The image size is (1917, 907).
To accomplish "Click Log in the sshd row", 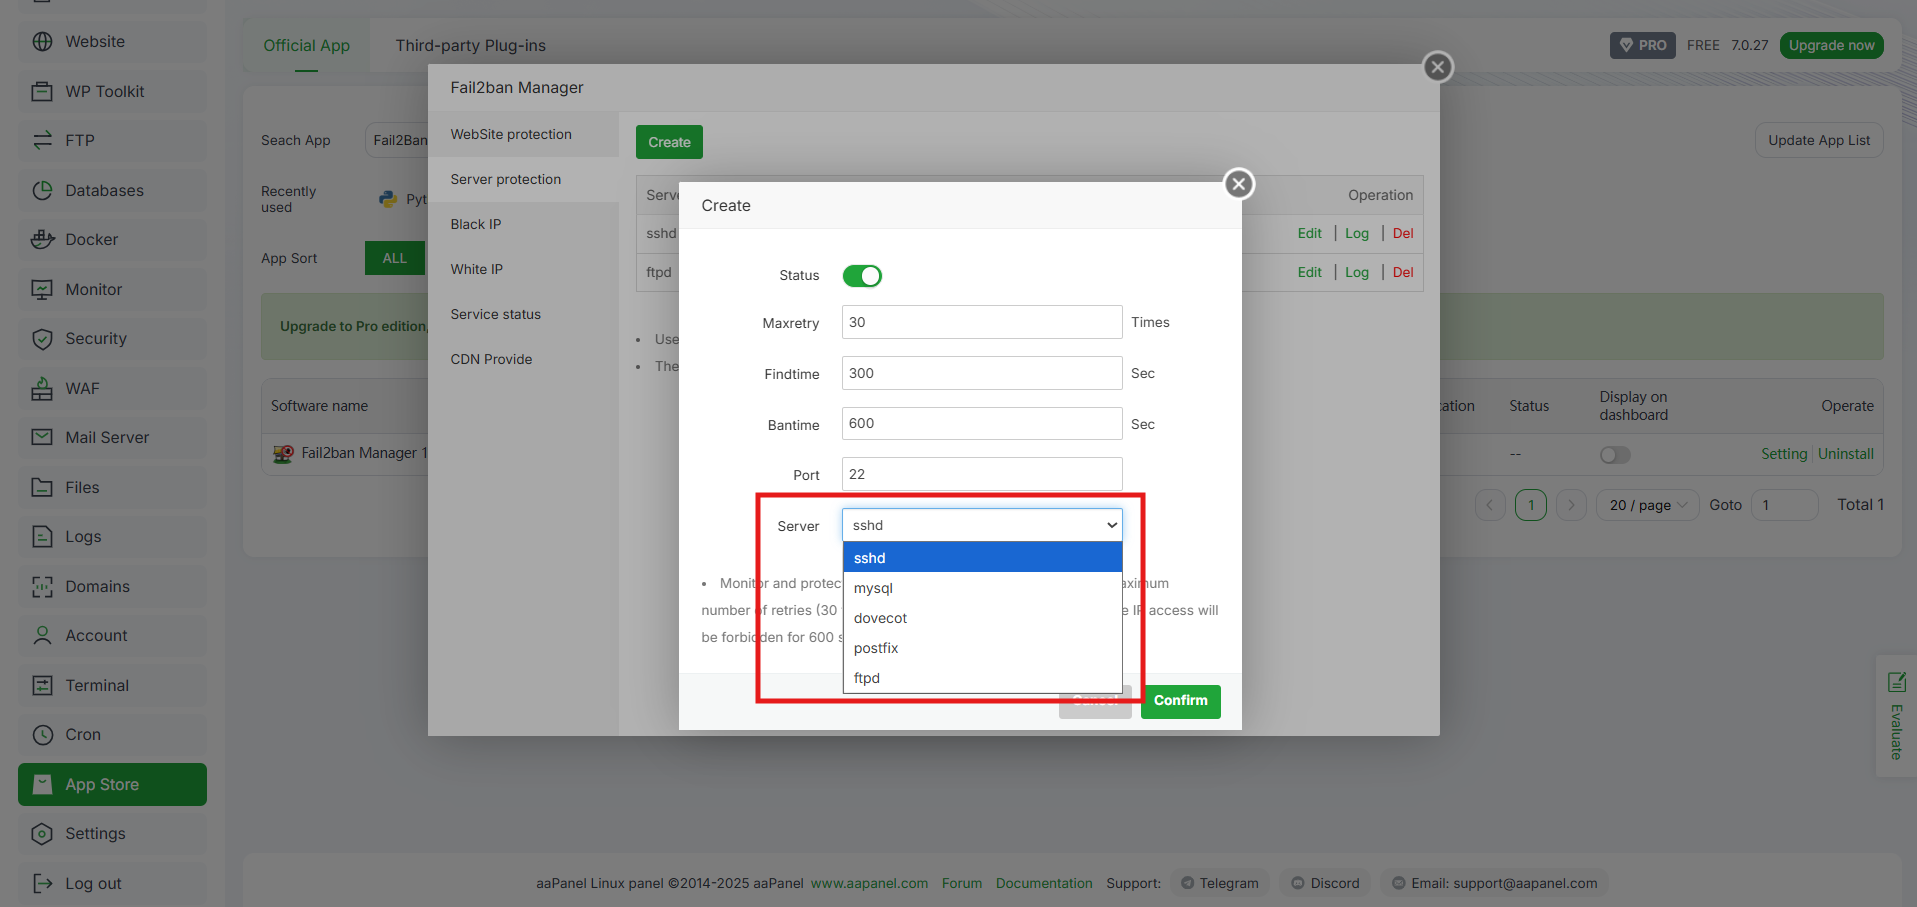I will click(1357, 233).
